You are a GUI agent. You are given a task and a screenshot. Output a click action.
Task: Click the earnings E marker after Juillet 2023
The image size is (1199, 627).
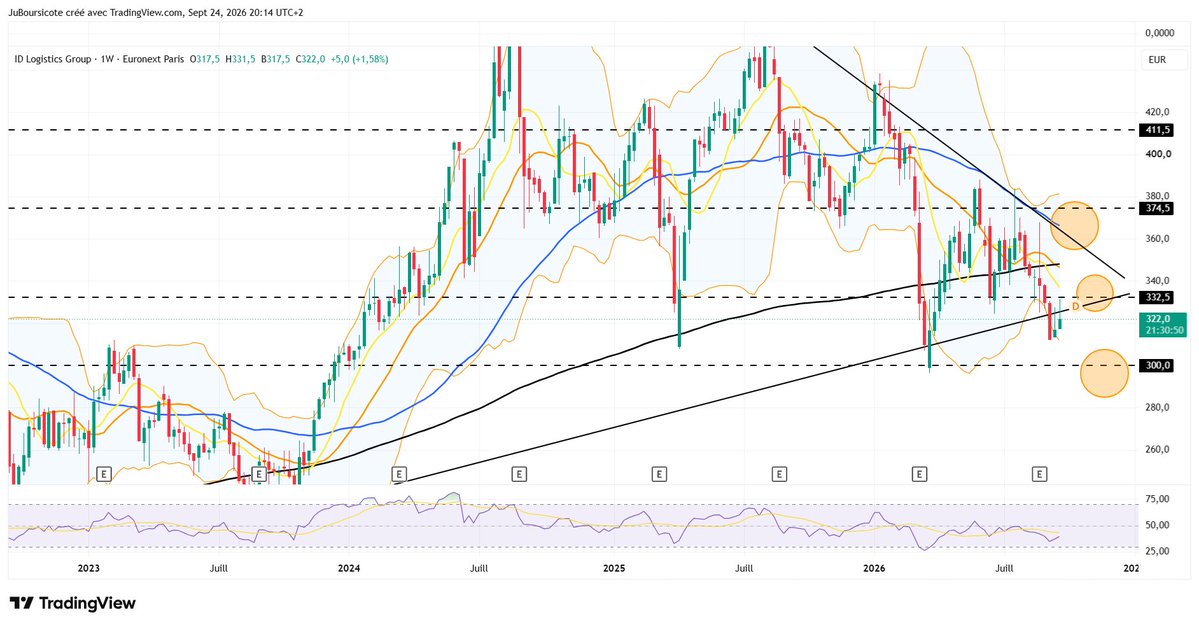(x=259, y=474)
